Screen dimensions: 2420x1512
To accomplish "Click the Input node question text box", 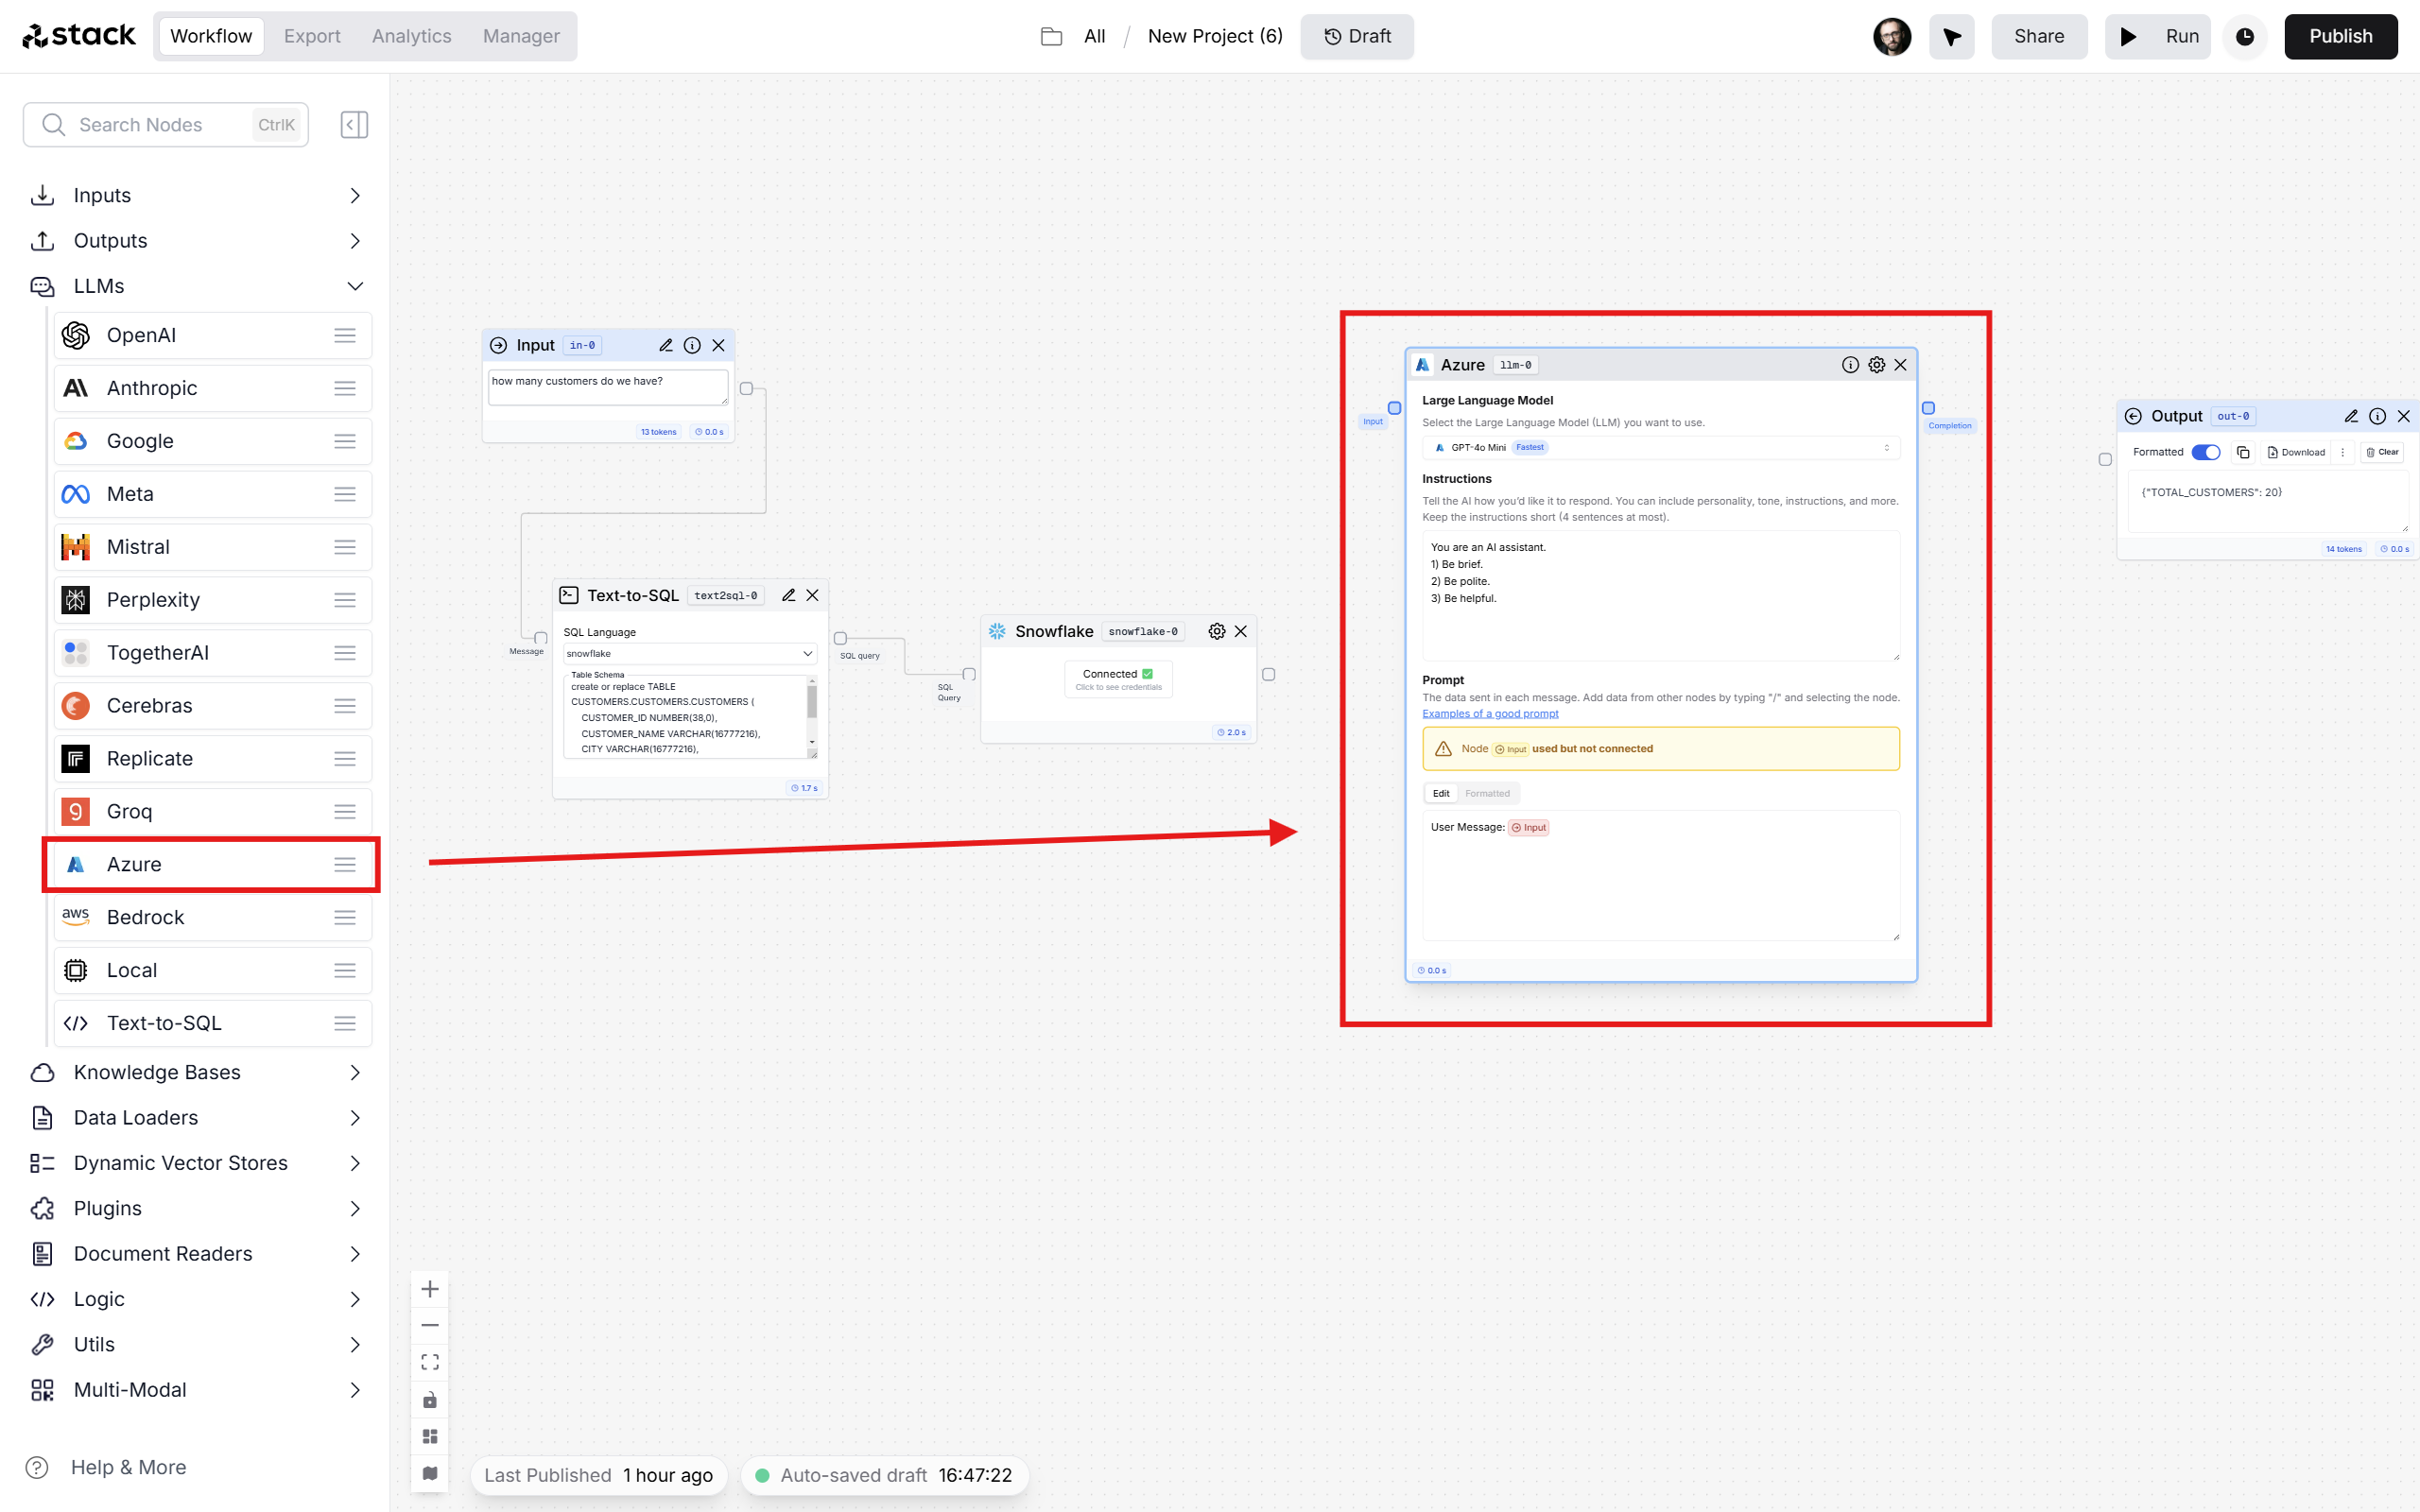I will pos(608,388).
